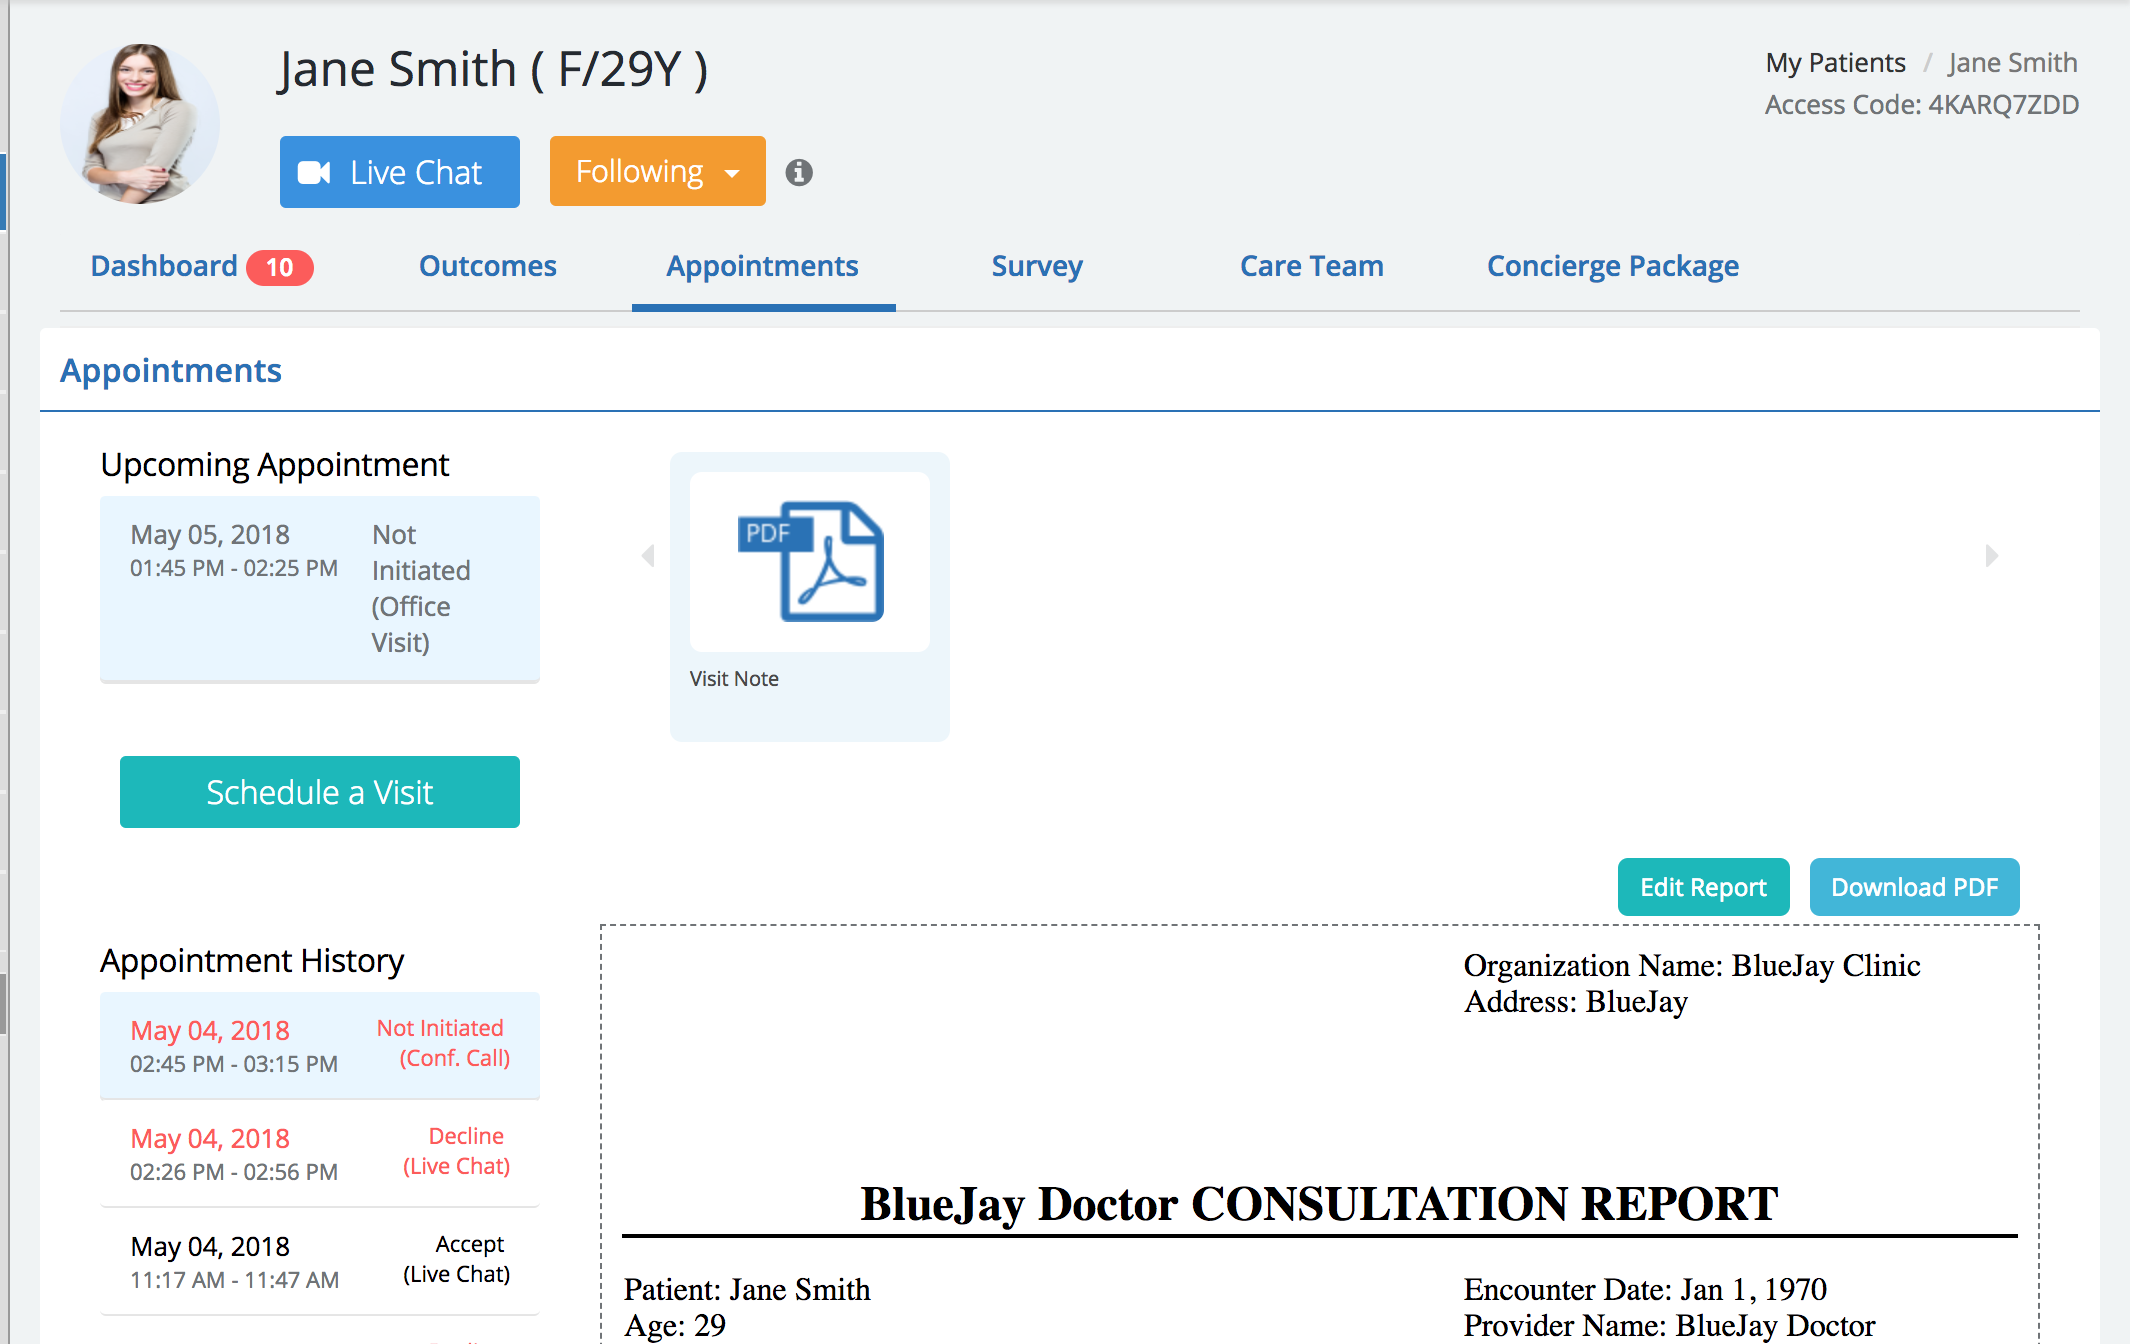Screen dimensions: 2130x1344
Task: Download the report as PDF
Action: pos(1914,887)
